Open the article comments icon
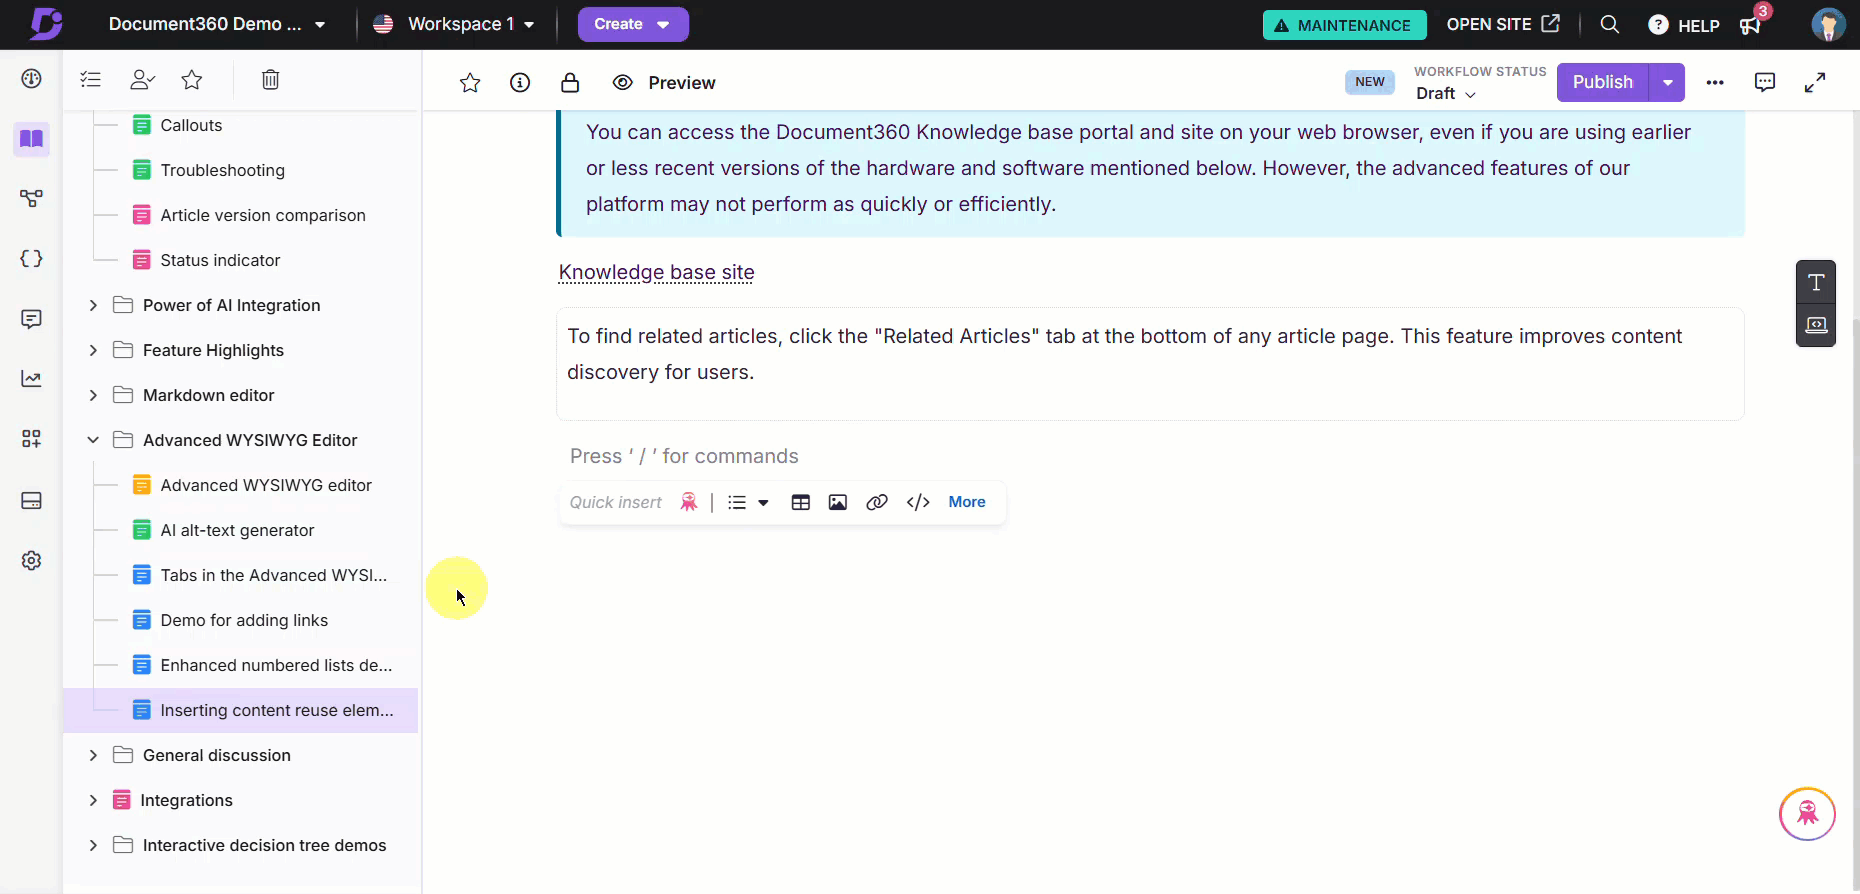The width and height of the screenshot is (1860, 894). click(x=1765, y=83)
